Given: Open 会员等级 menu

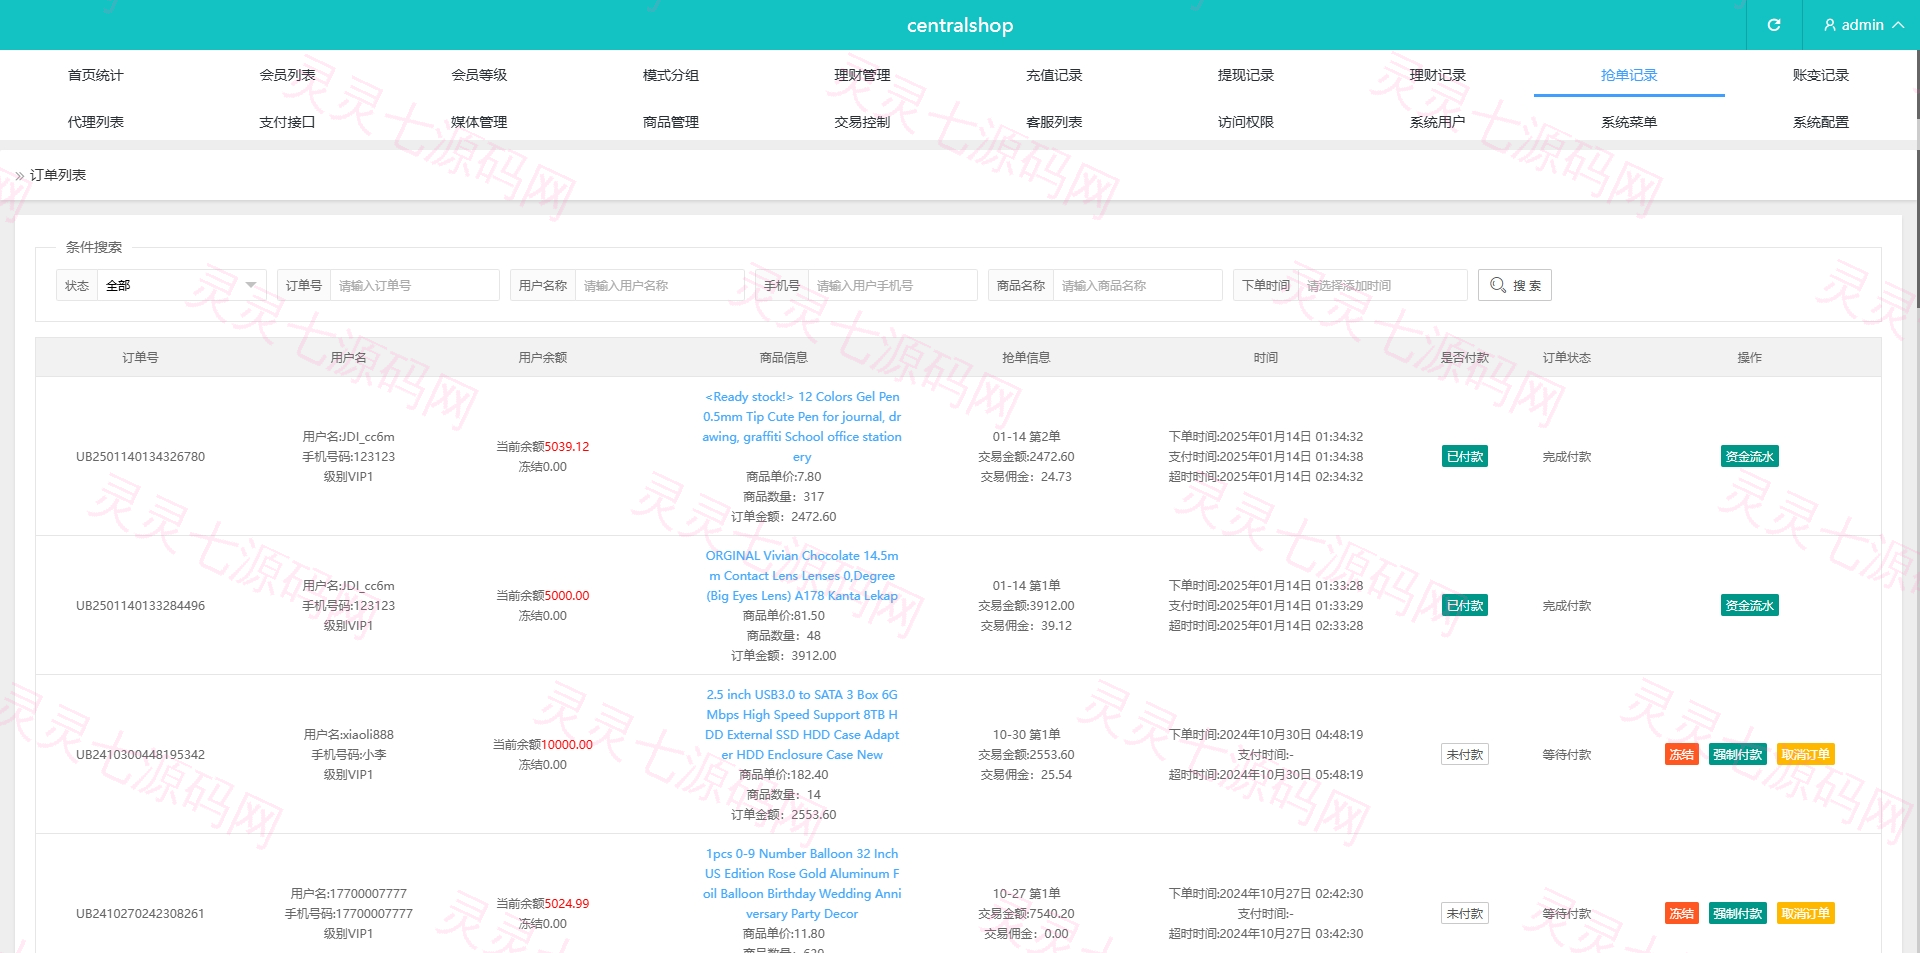Looking at the screenshot, I should (479, 75).
